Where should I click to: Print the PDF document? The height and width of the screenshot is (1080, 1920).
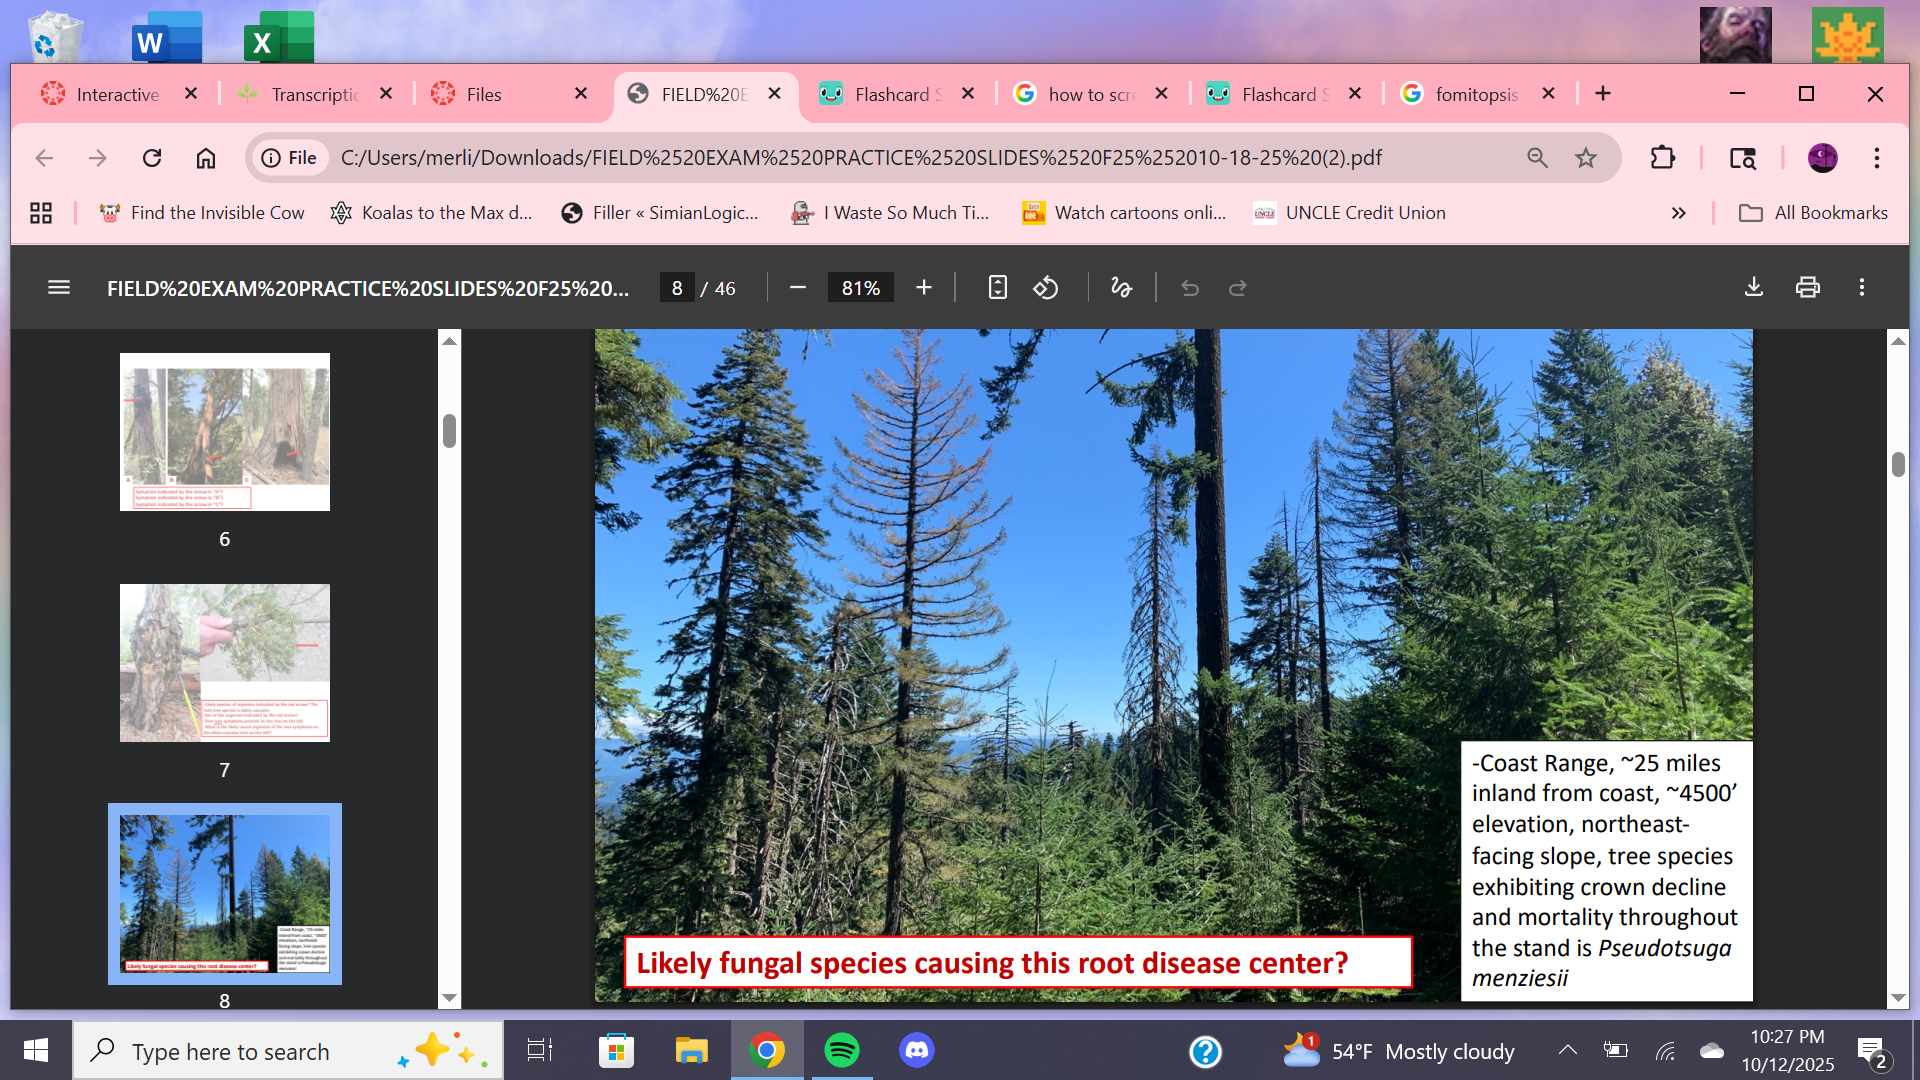pyautogui.click(x=1807, y=288)
